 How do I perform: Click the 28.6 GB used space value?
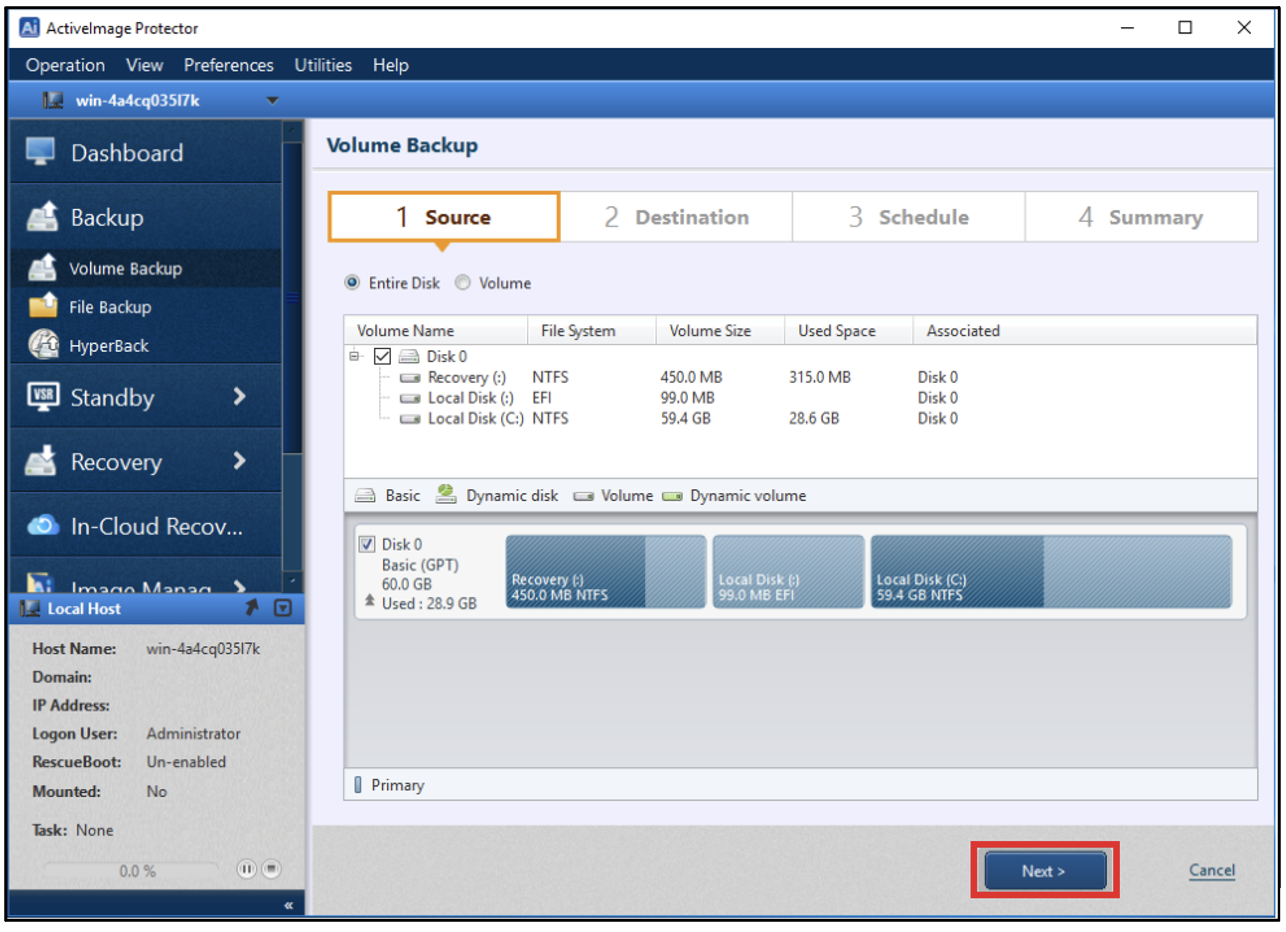(814, 418)
